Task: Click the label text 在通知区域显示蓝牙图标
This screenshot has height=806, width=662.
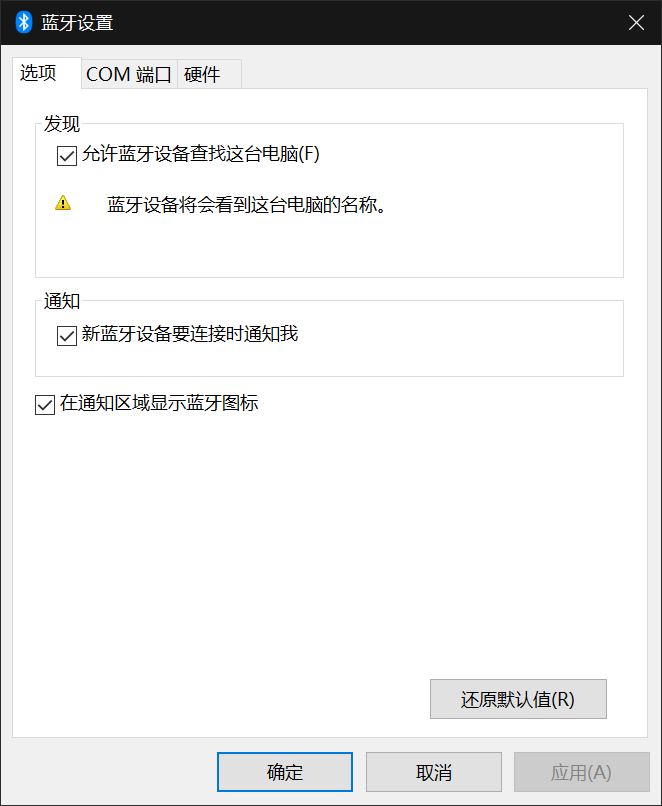Action: pos(159,404)
